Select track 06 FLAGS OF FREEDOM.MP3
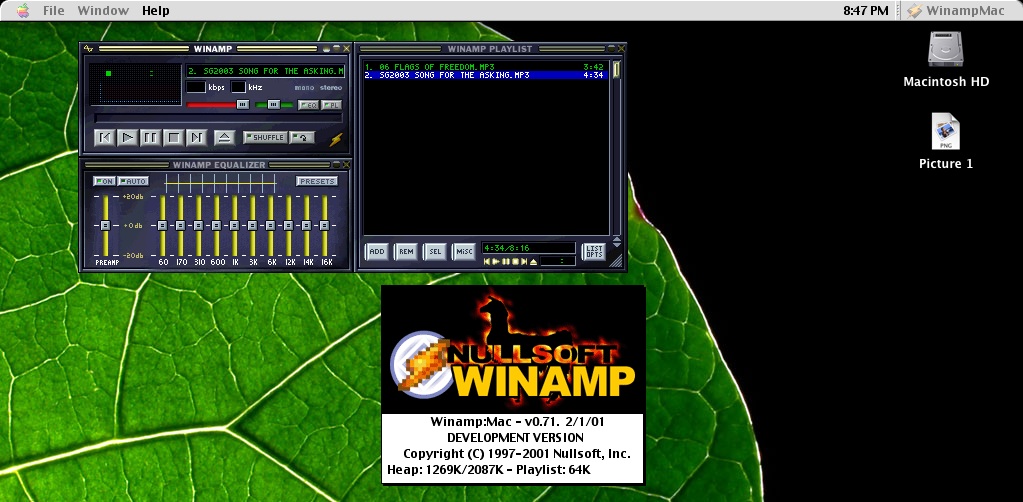This screenshot has height=502, width=1023. point(485,67)
